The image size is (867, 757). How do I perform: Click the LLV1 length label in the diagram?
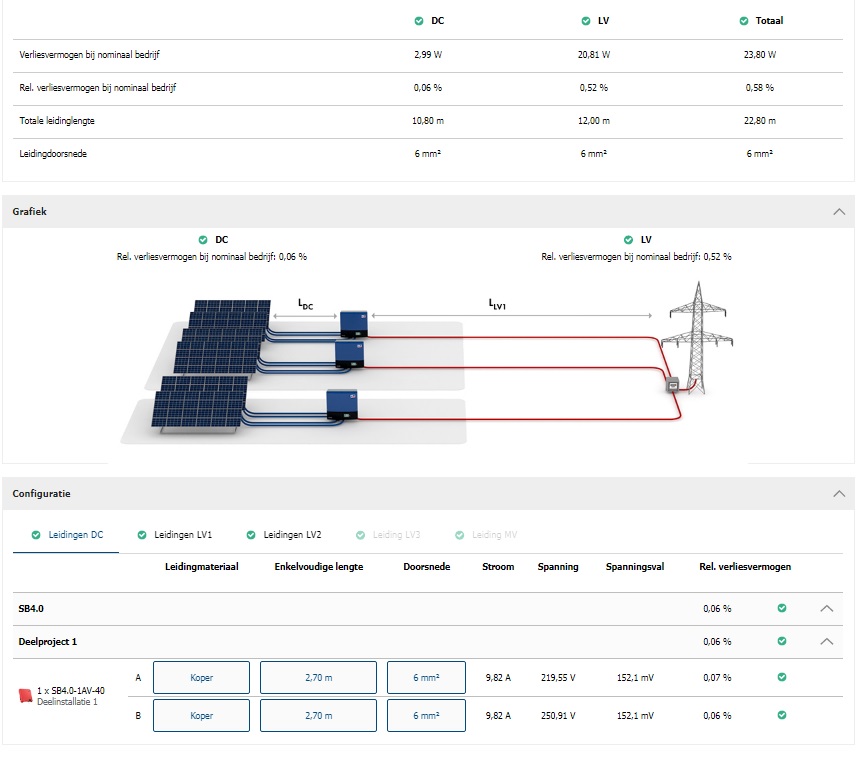coord(497,304)
